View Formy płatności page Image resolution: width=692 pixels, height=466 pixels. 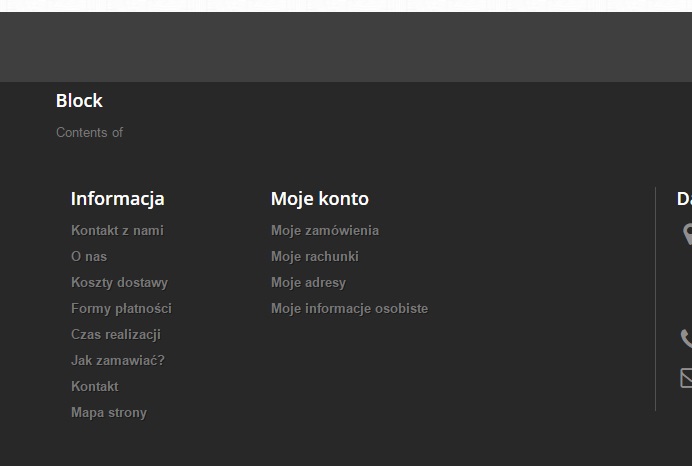(121, 308)
